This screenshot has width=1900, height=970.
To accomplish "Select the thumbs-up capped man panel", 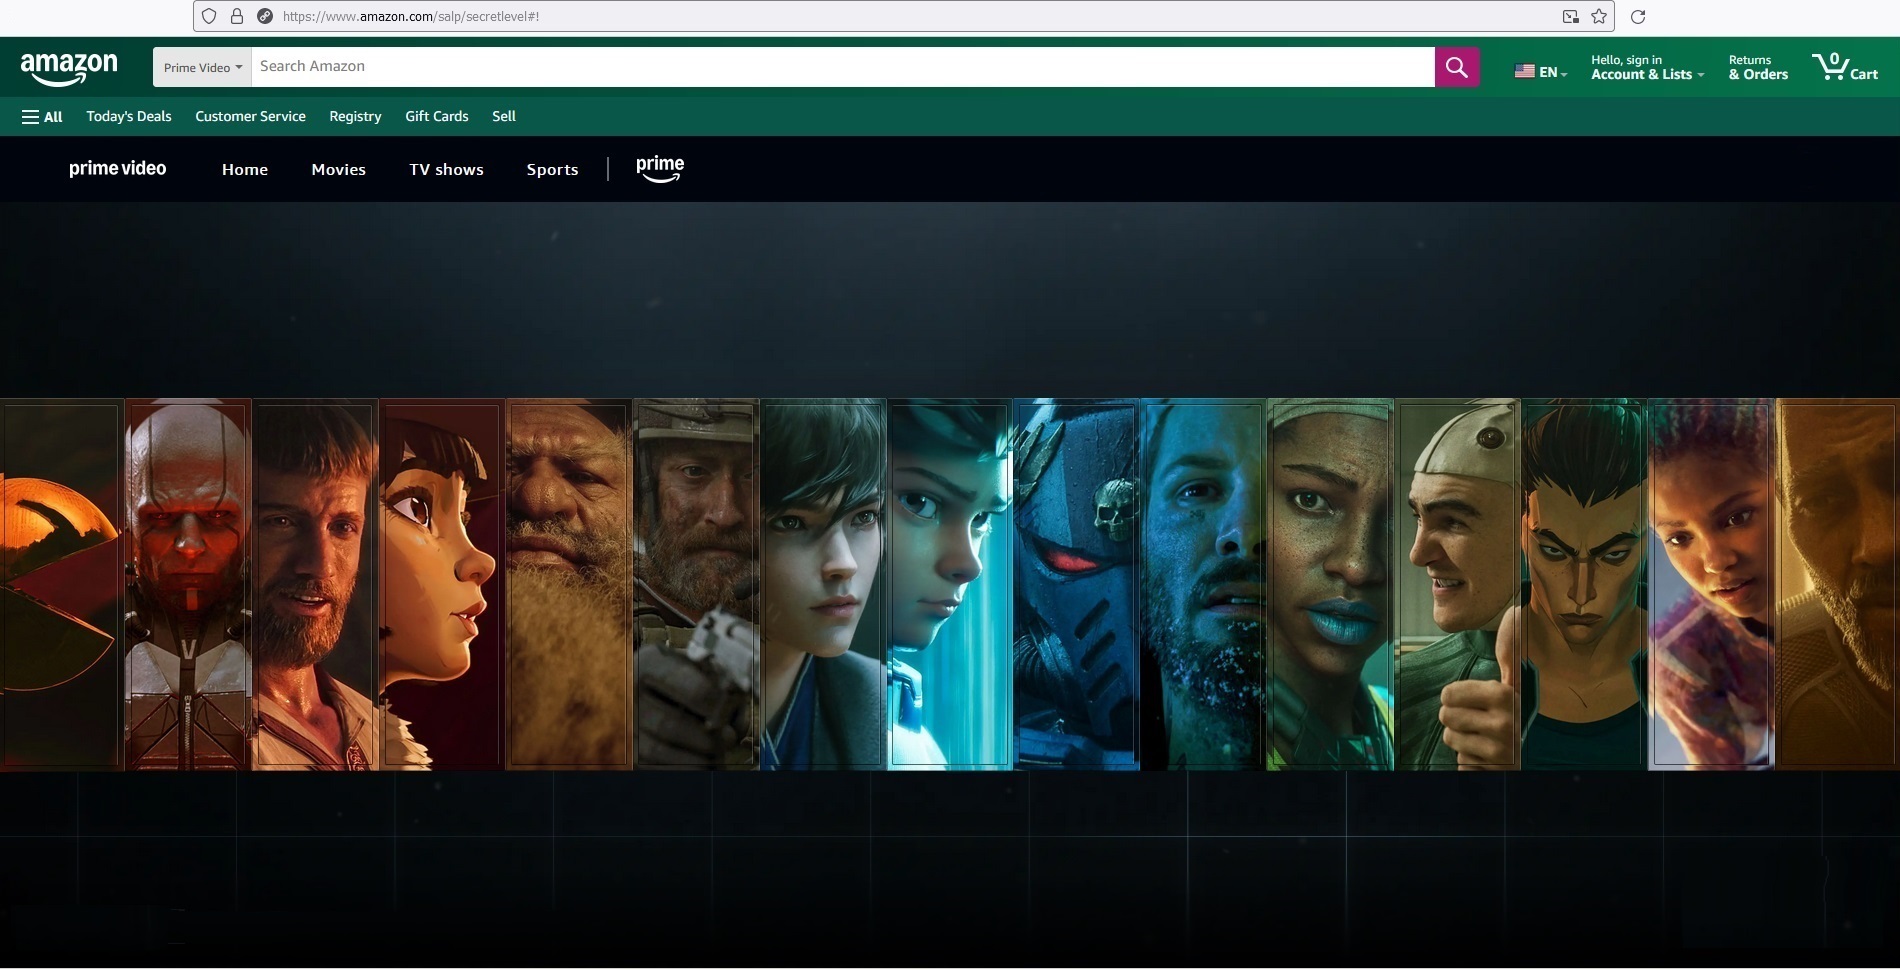I will (x=1457, y=585).
